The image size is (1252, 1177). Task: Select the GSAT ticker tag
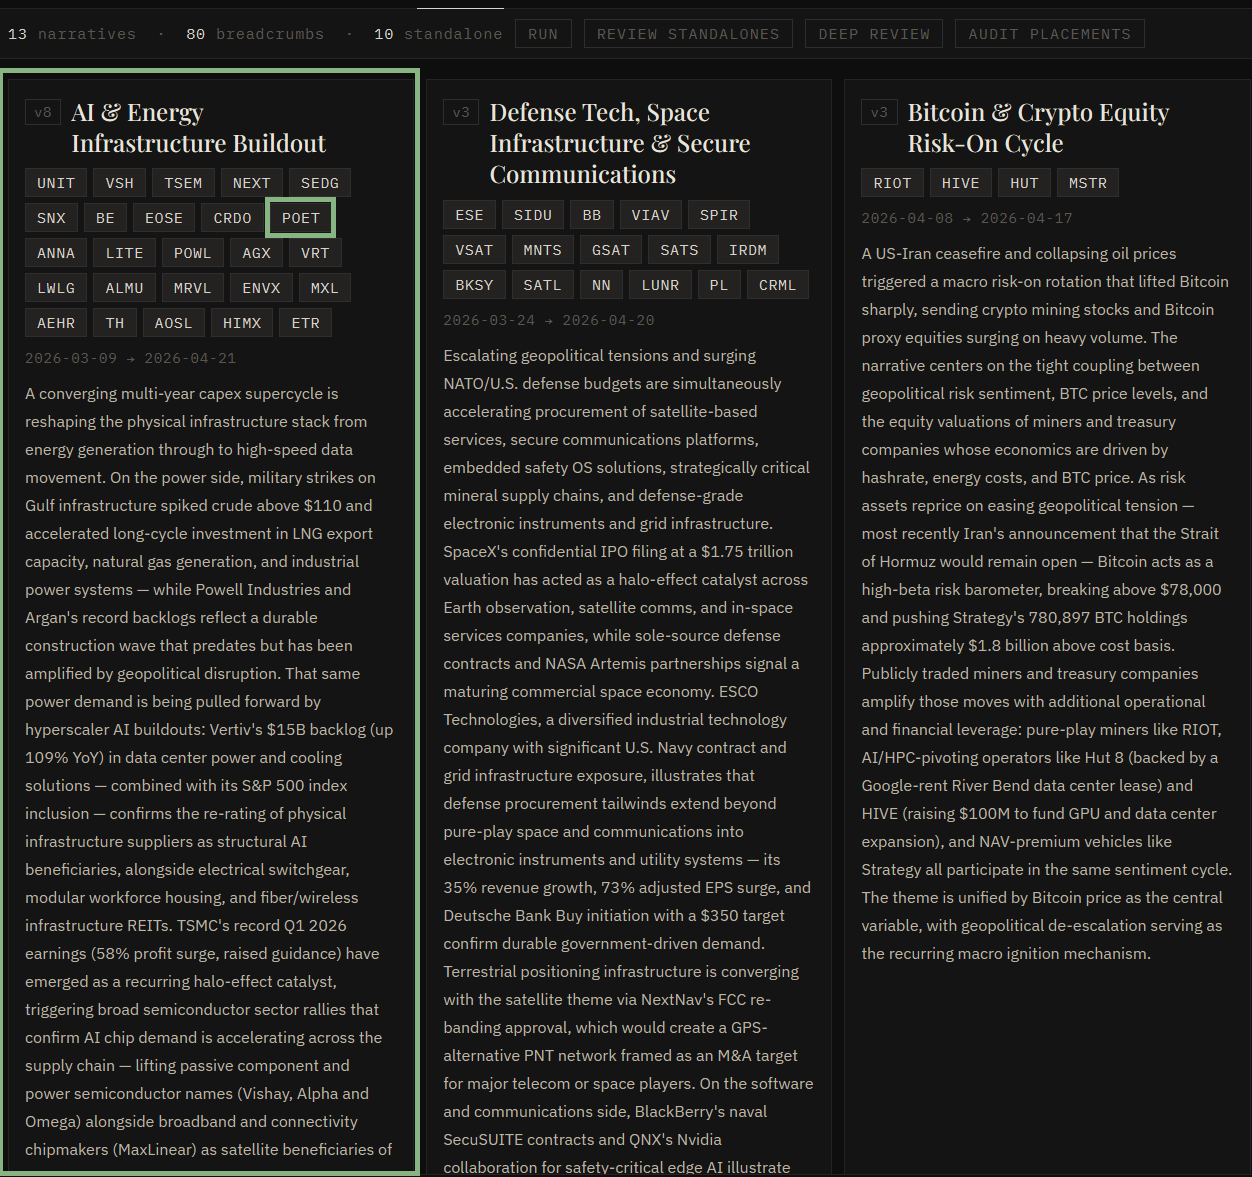coord(611,250)
